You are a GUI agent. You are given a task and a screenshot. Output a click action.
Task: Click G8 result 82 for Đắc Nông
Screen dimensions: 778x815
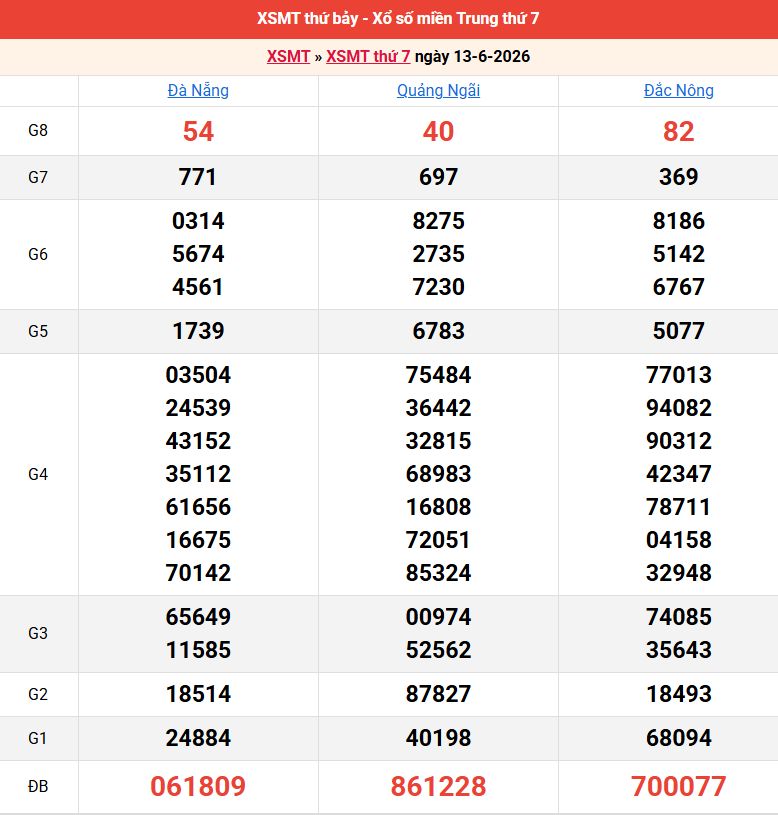coord(679,132)
